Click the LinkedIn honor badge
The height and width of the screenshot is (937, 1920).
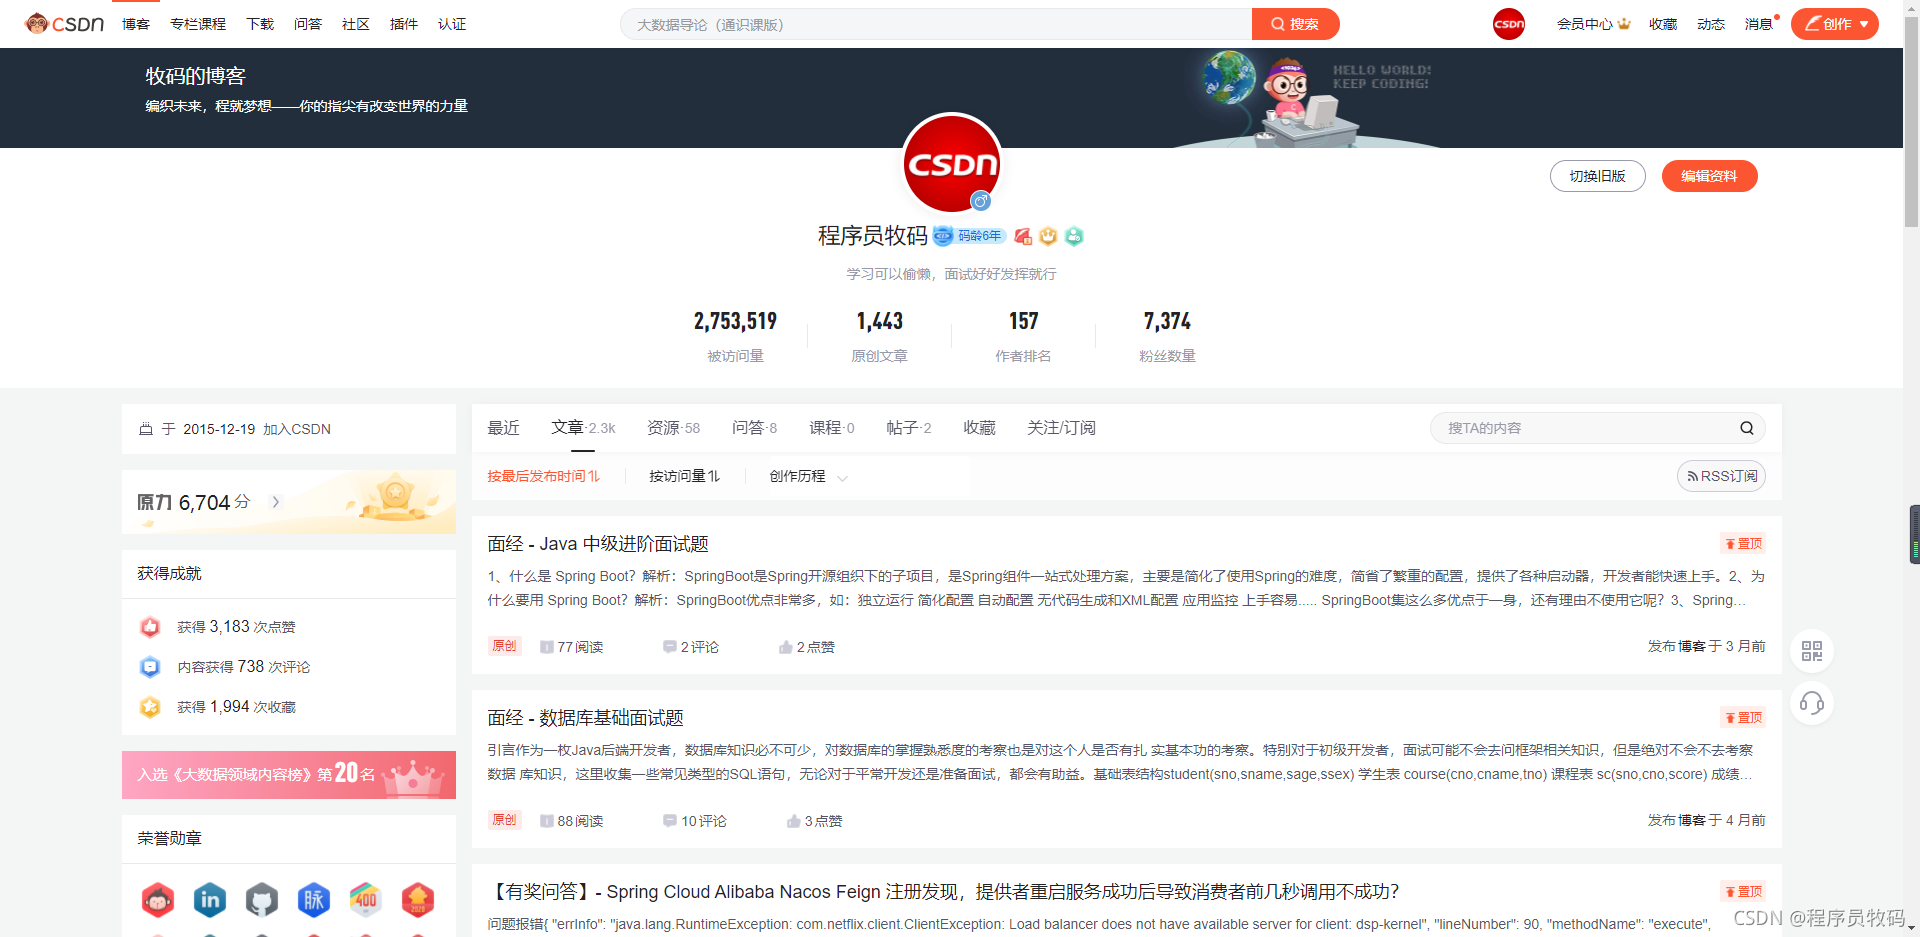210,900
